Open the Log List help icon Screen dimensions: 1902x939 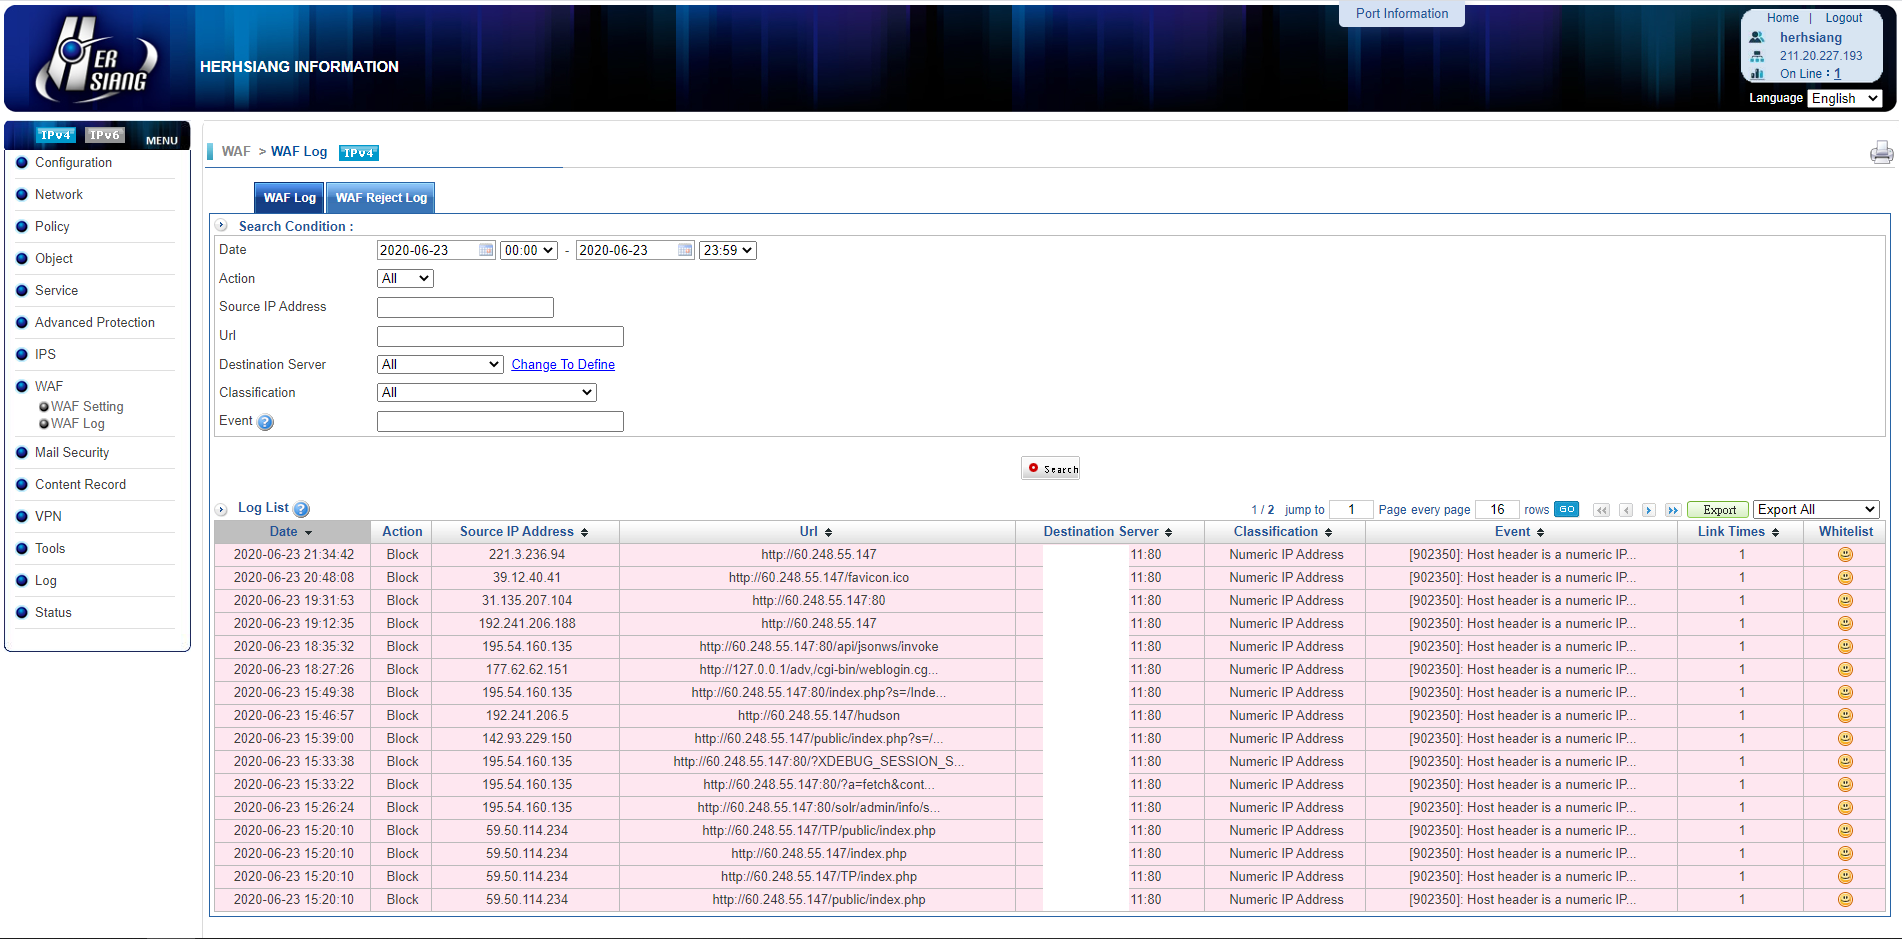(302, 509)
